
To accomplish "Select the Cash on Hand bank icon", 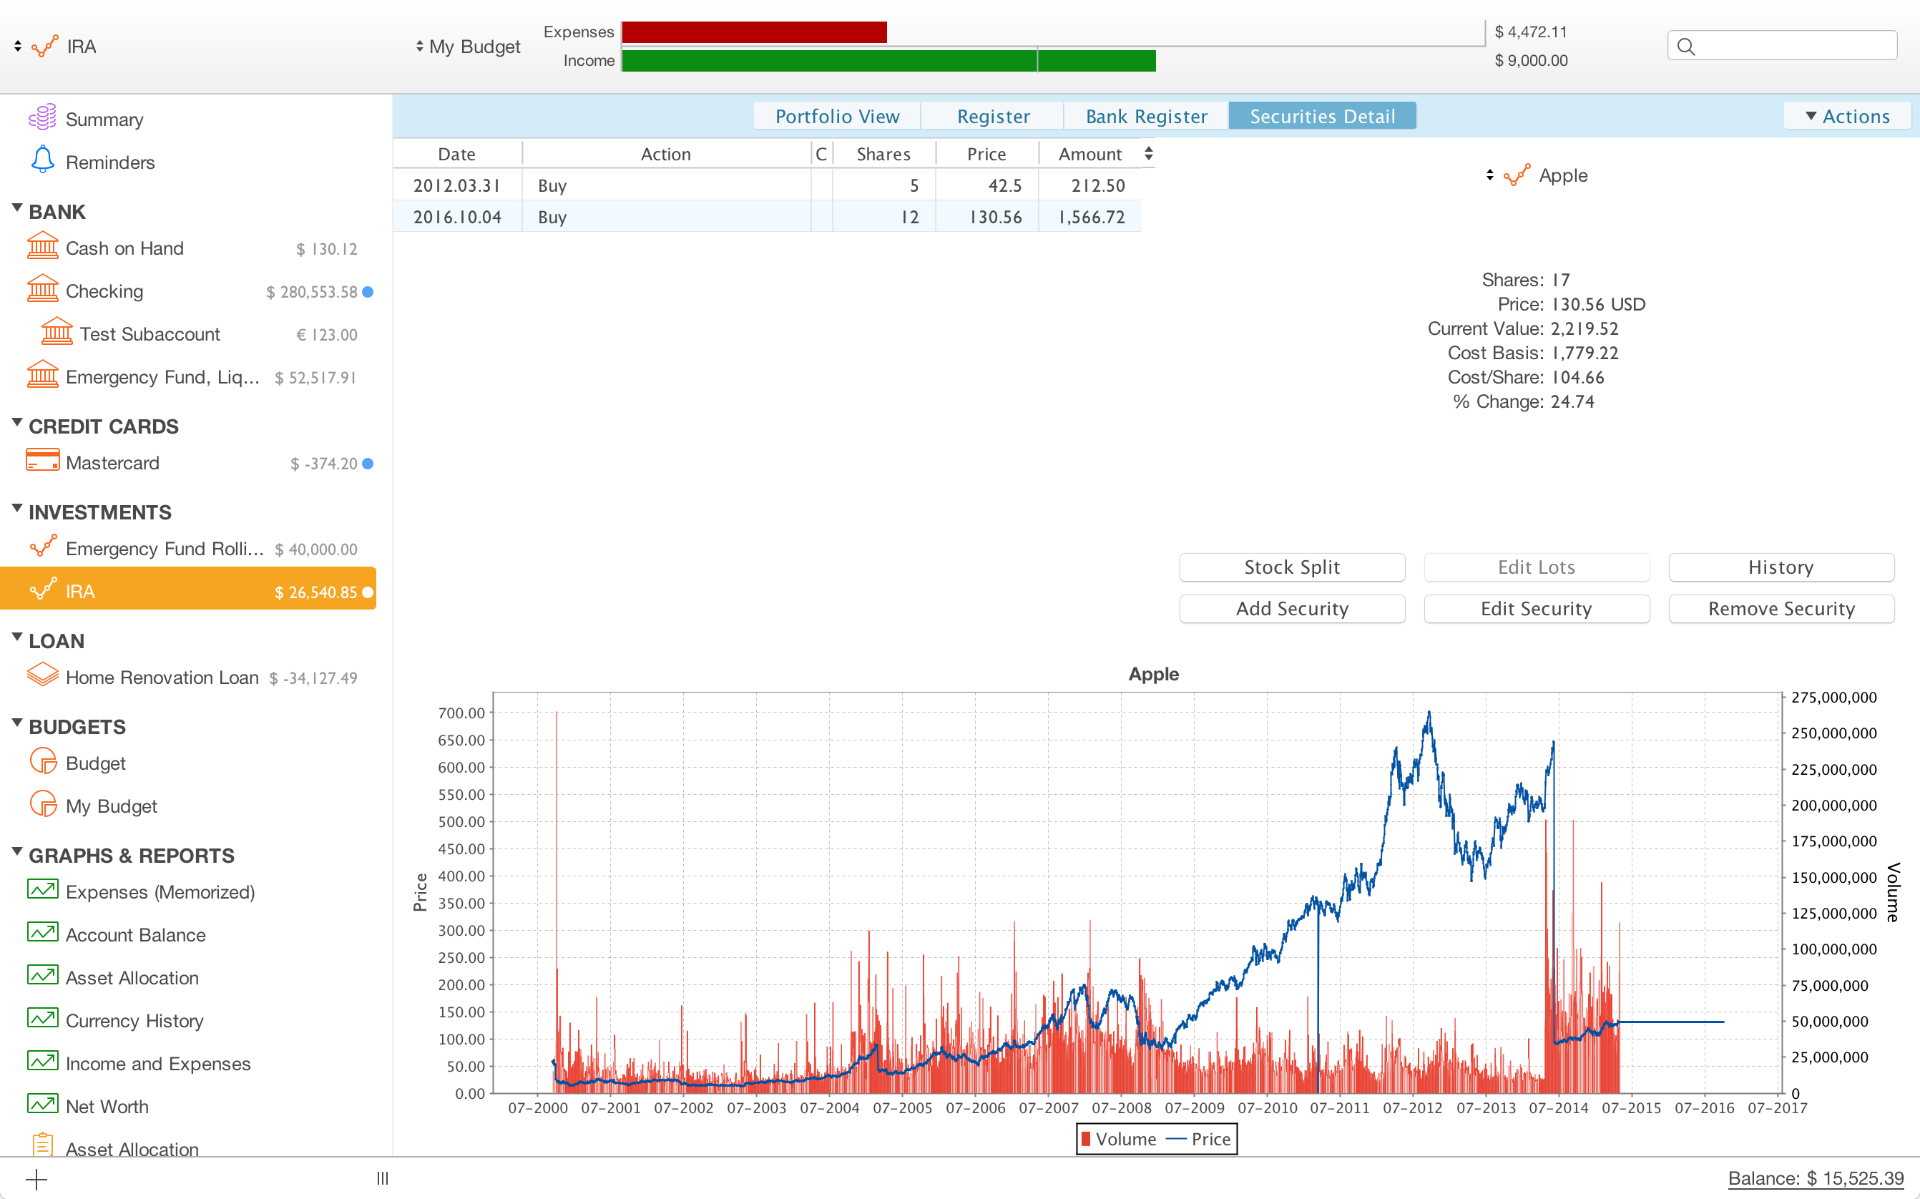I will tap(42, 246).
